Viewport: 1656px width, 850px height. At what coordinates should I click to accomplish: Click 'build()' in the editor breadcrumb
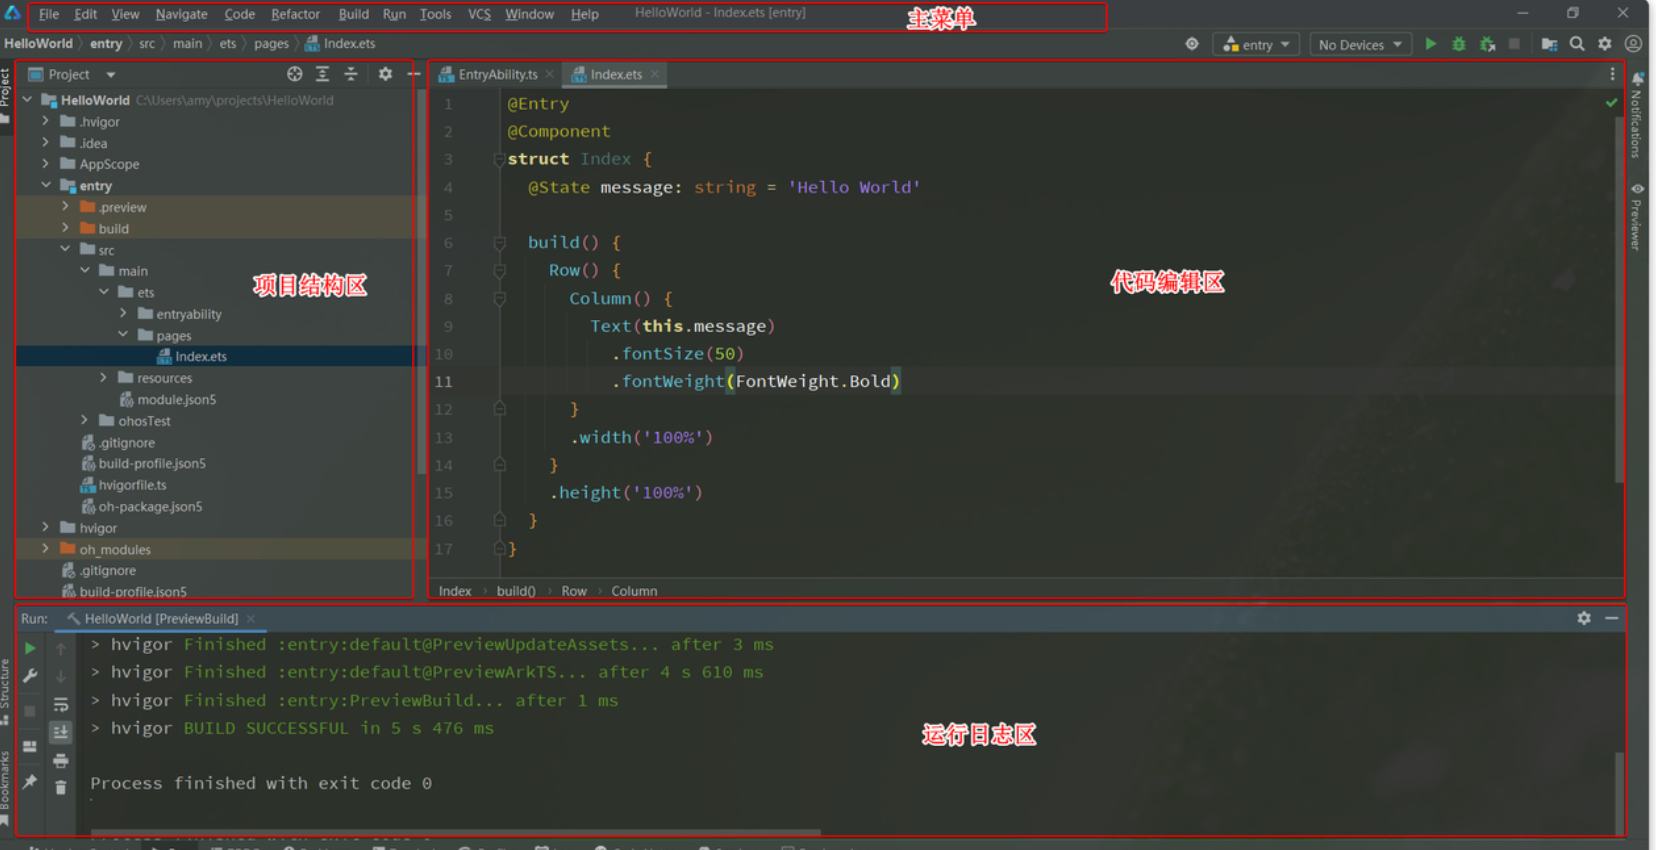(516, 591)
